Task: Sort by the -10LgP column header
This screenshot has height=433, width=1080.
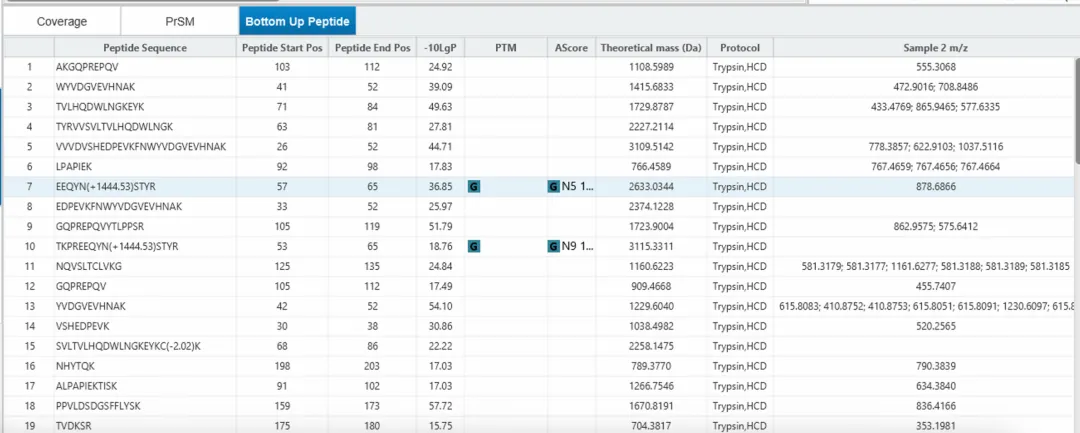Action: [440, 48]
